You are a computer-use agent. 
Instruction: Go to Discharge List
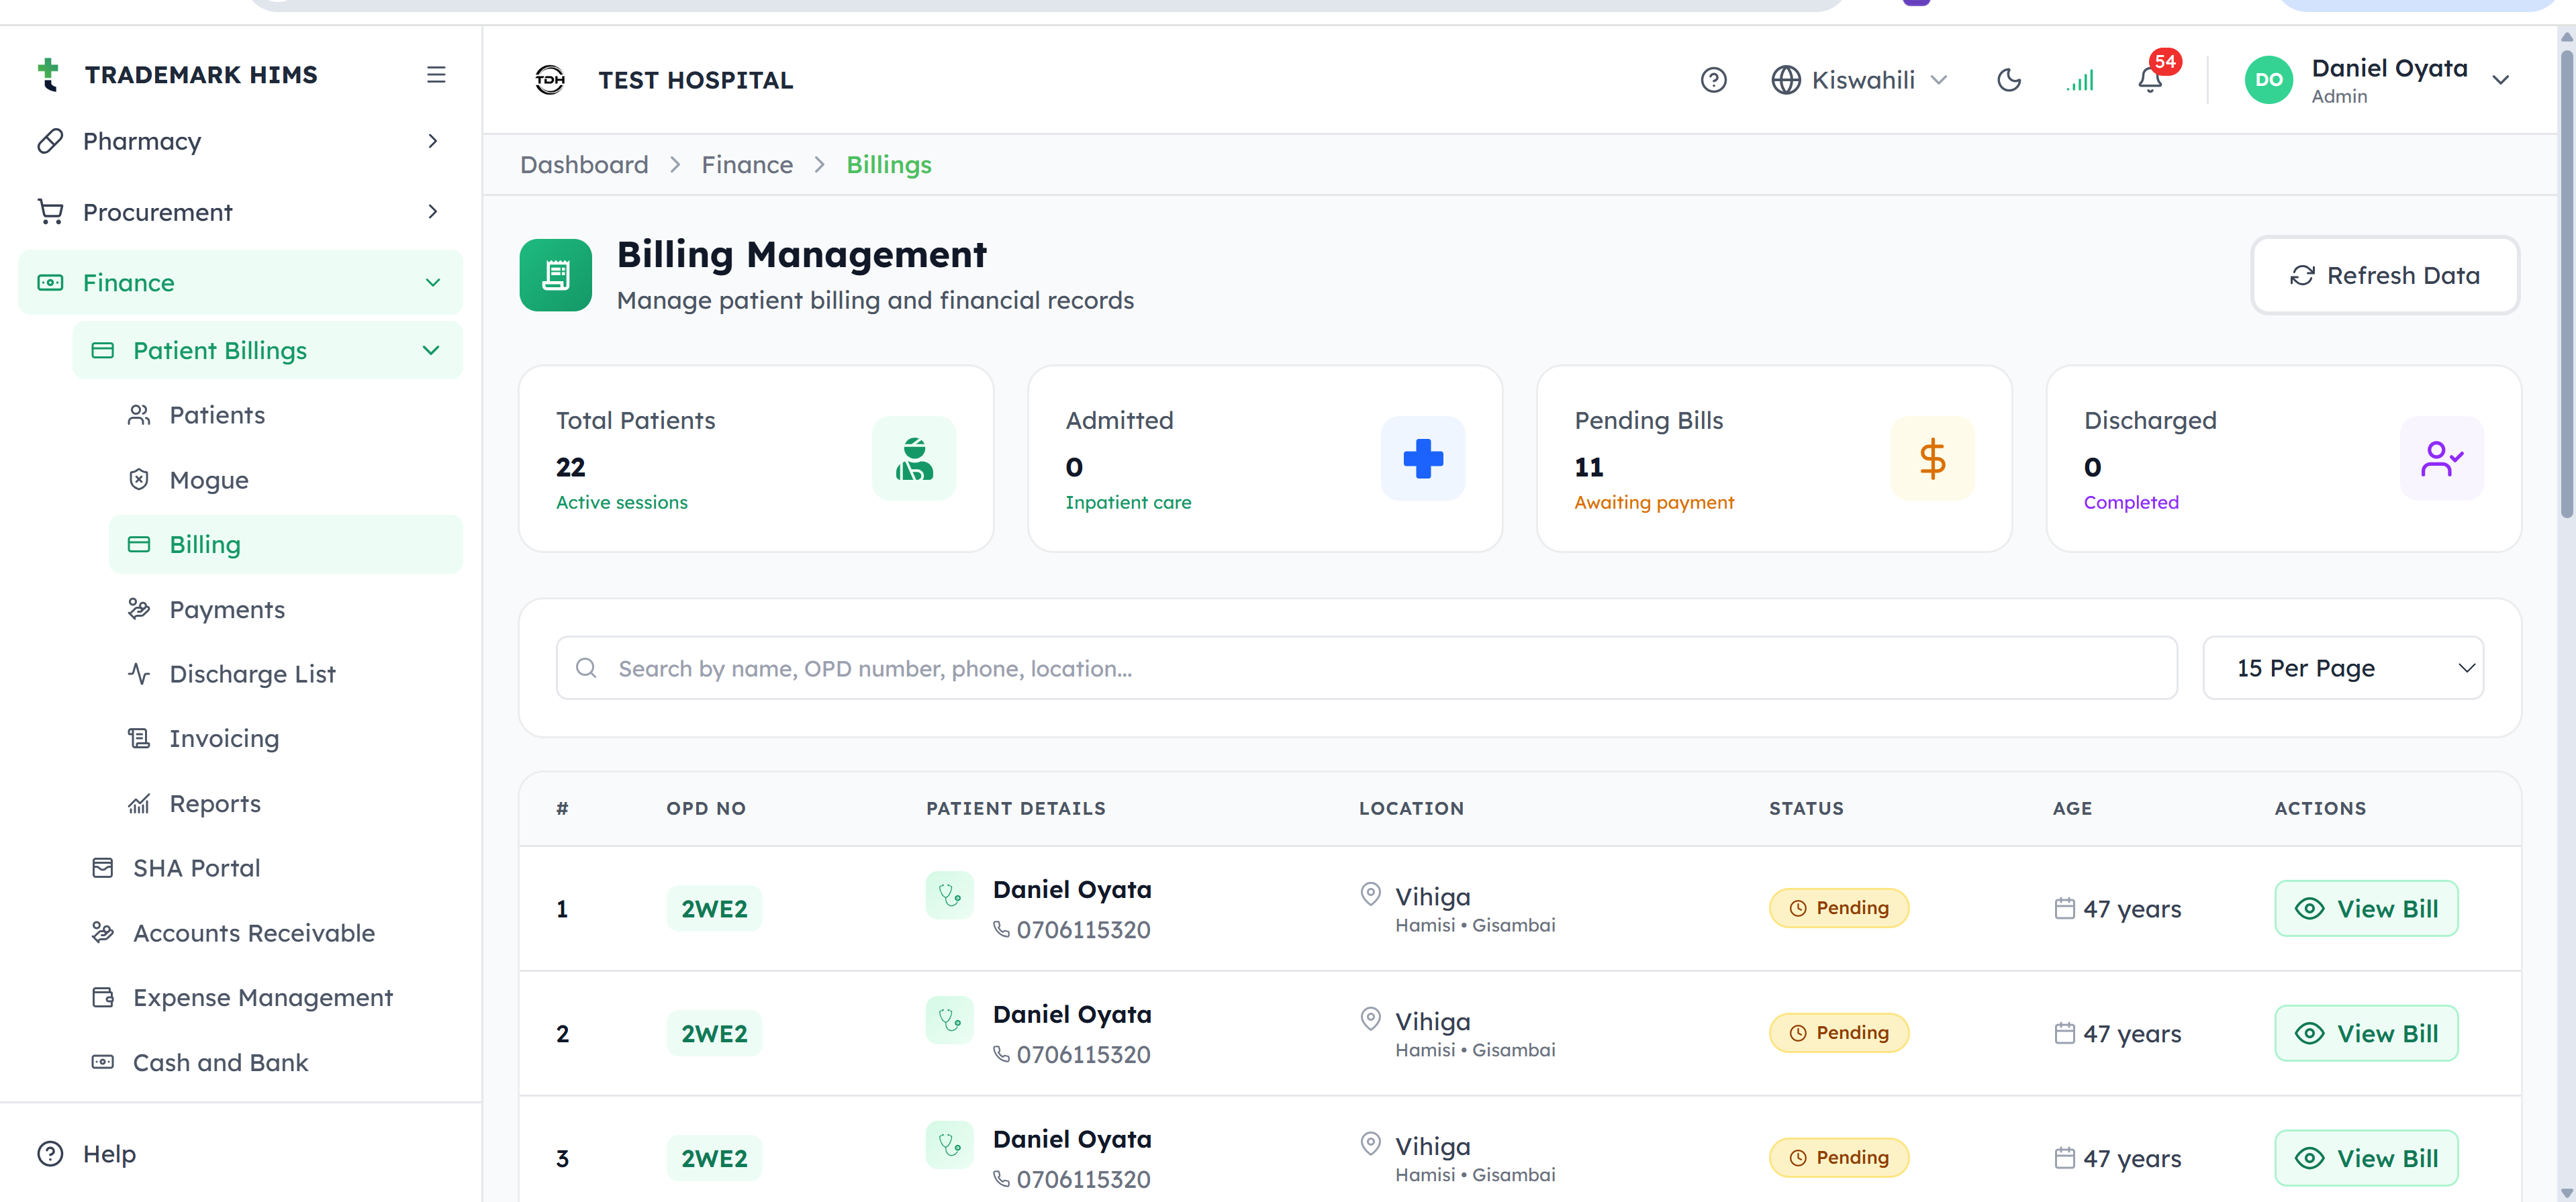click(285, 674)
